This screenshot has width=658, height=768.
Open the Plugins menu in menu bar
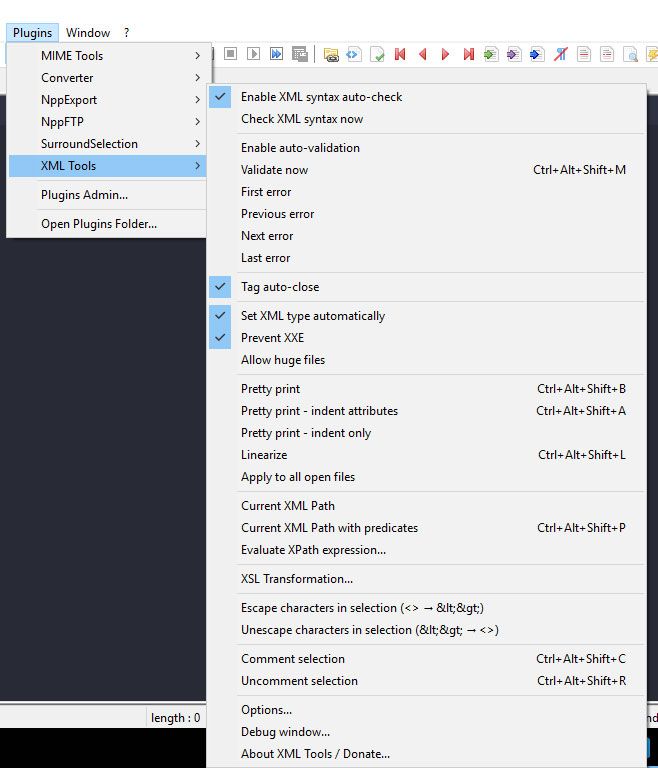click(32, 33)
